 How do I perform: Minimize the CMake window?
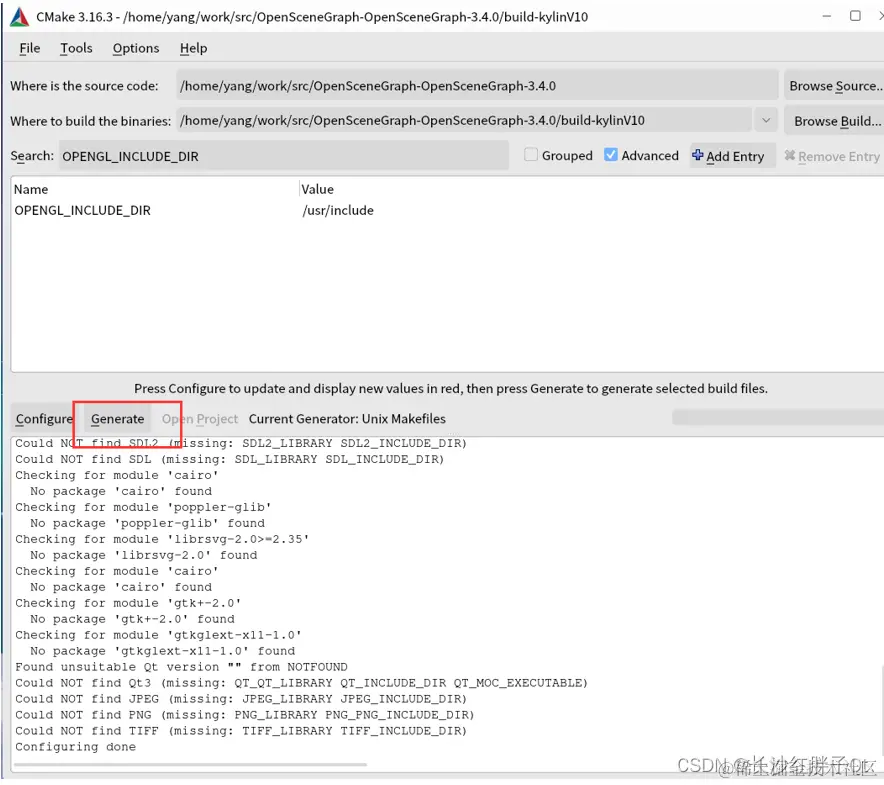pyautogui.click(x=826, y=16)
